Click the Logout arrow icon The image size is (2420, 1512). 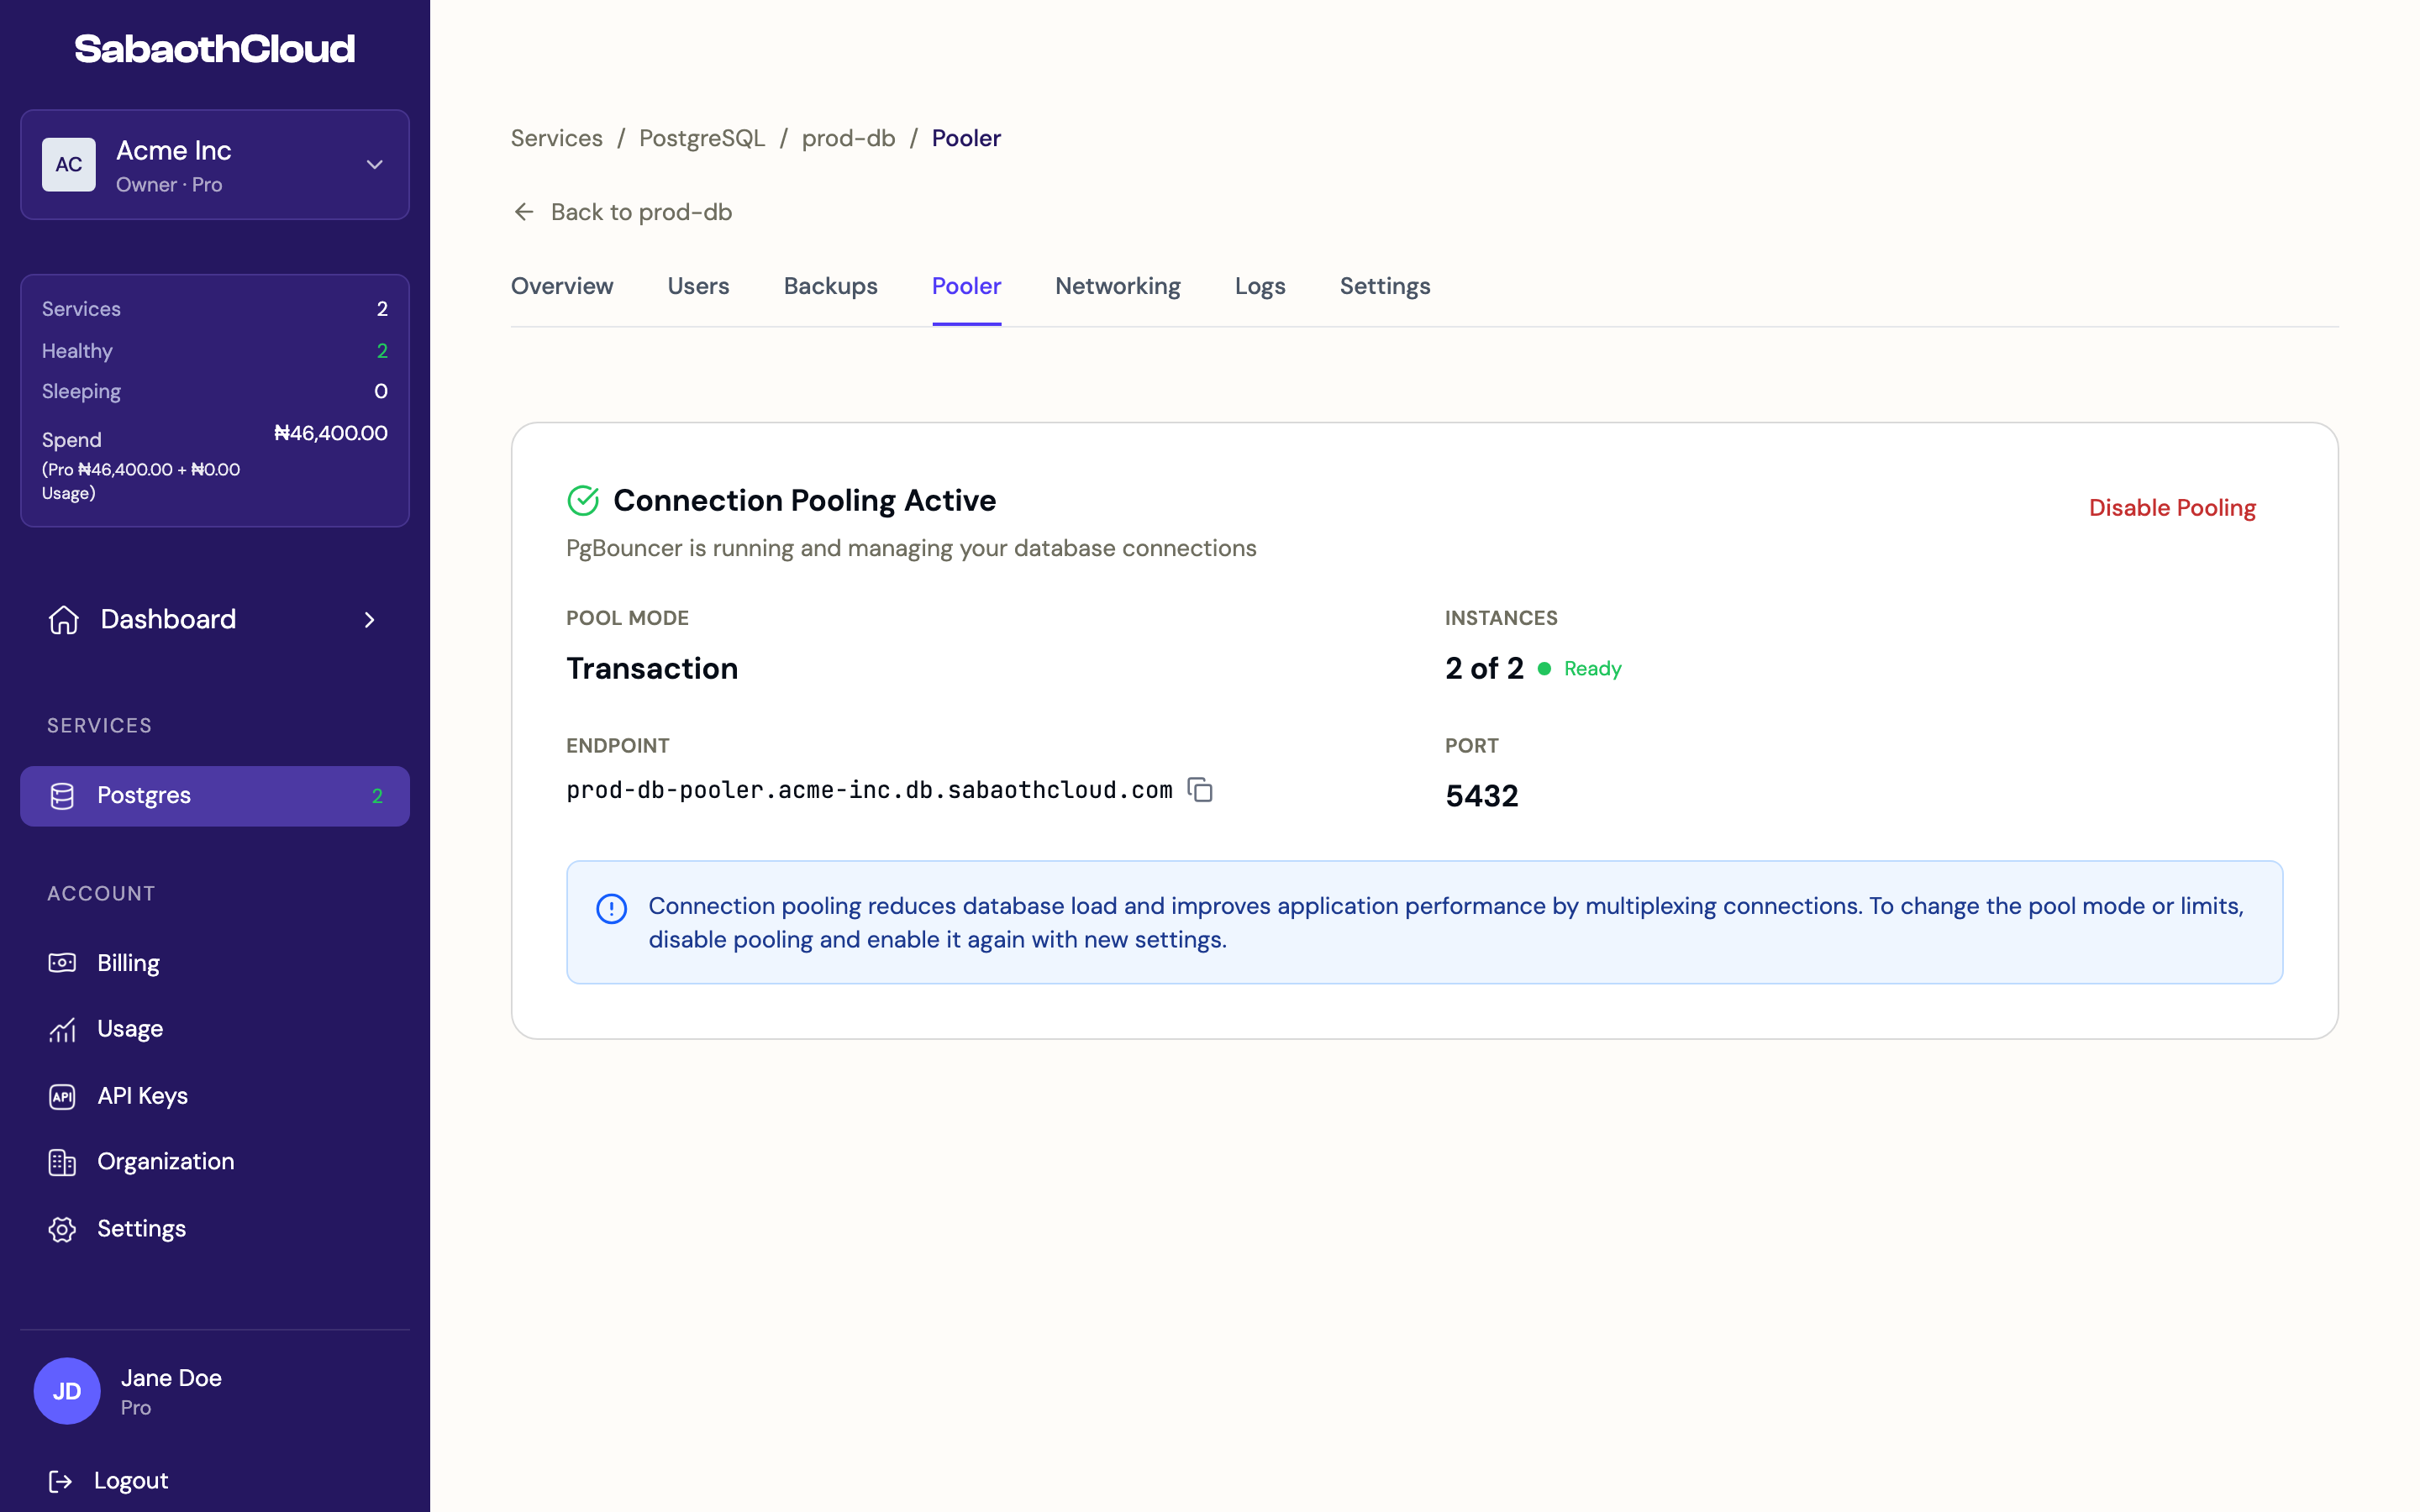pos(60,1481)
